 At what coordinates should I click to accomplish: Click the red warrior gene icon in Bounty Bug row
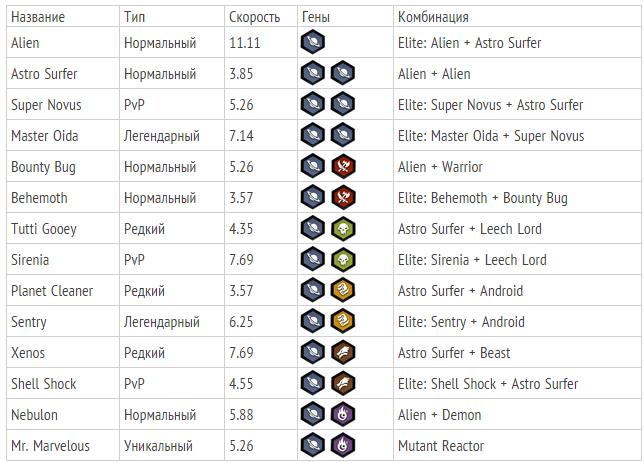343,166
